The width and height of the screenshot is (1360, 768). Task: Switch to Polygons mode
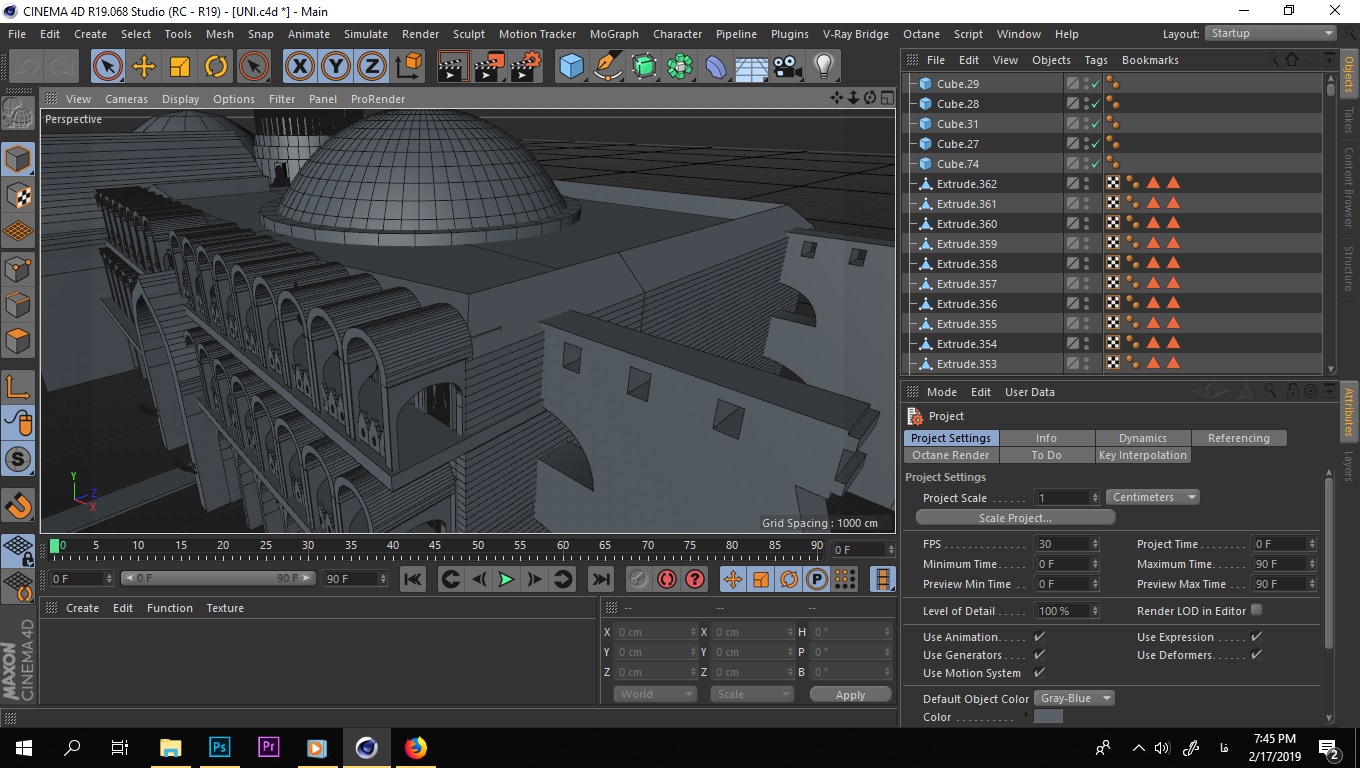(x=18, y=340)
